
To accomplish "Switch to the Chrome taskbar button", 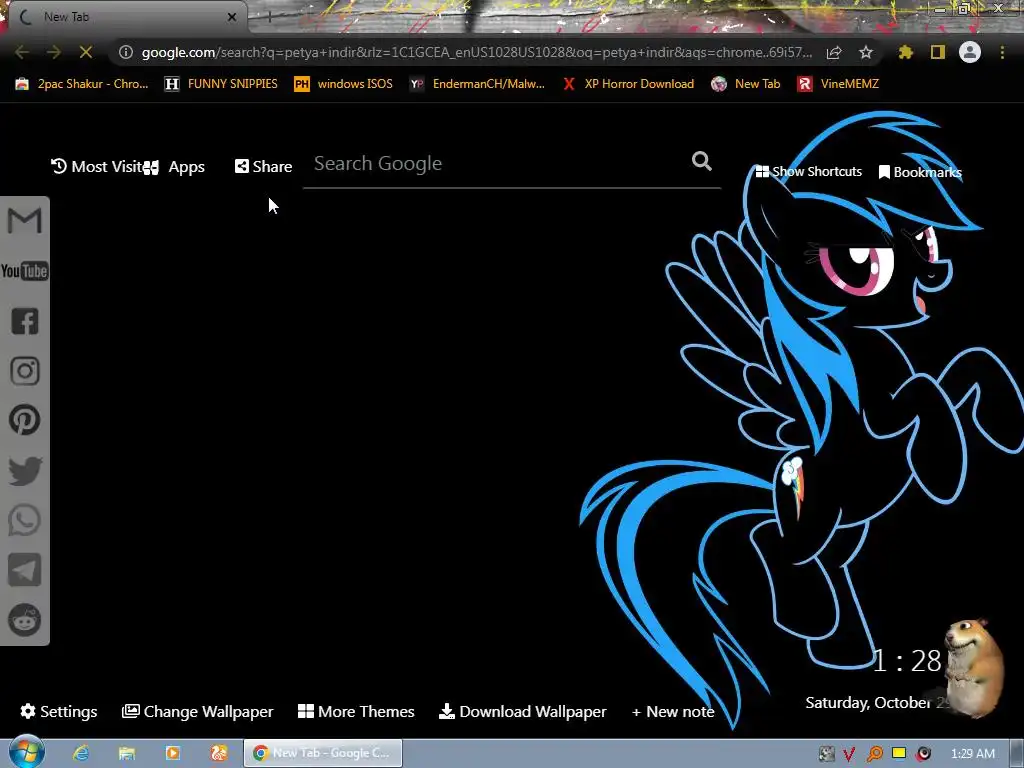I will click(x=323, y=753).
